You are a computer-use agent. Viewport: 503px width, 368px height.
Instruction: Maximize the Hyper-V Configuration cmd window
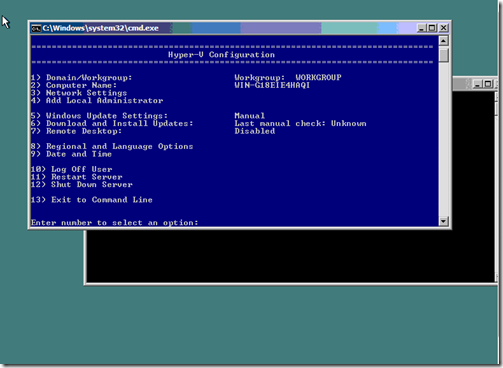click(x=432, y=28)
